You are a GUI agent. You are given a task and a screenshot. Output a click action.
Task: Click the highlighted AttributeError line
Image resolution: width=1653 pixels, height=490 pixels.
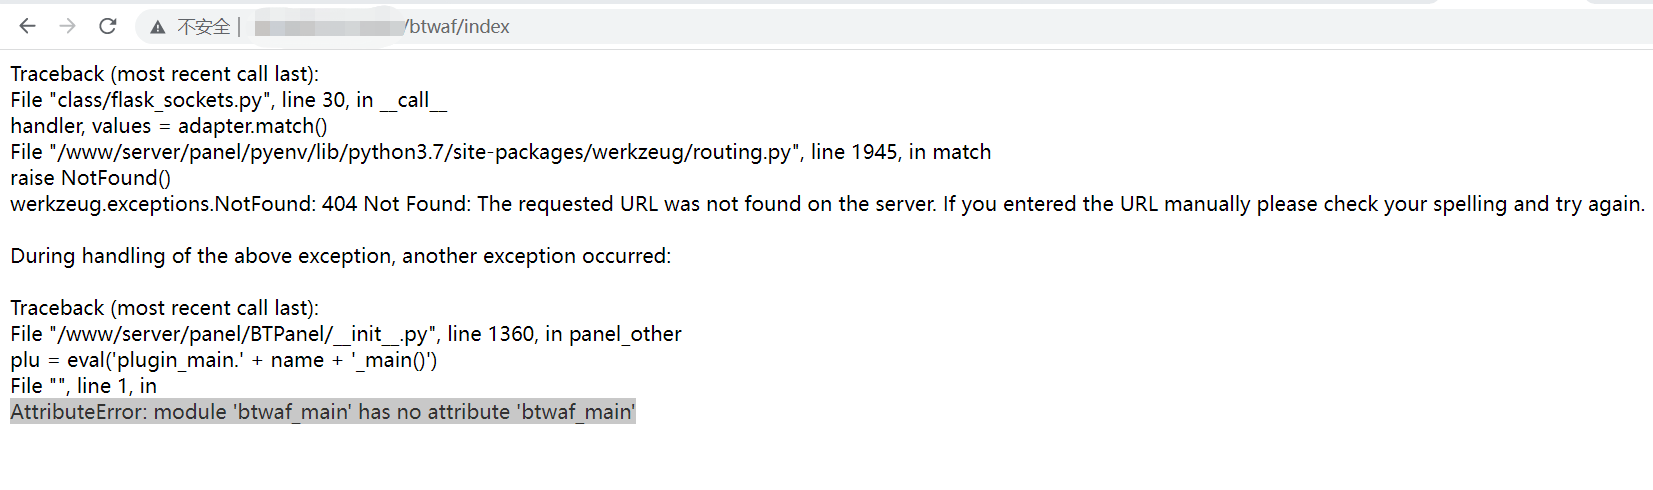(323, 412)
